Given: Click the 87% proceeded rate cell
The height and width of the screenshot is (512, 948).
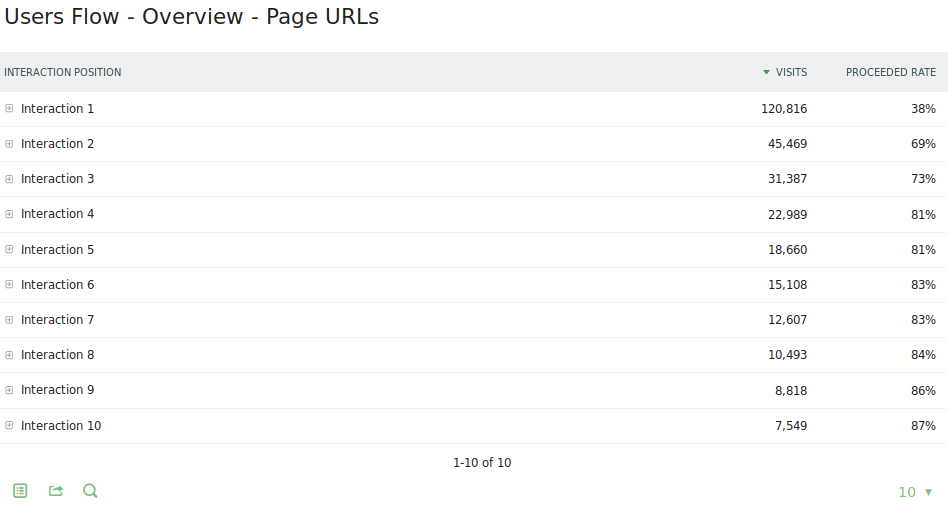Looking at the screenshot, I should [x=923, y=426].
